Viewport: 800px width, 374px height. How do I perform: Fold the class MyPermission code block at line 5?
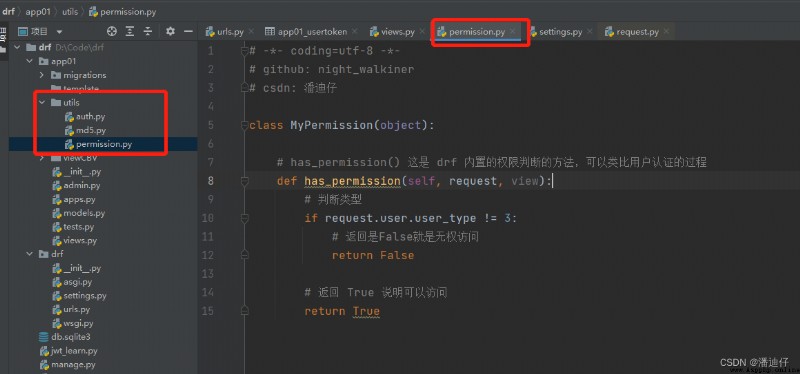pyautogui.click(x=244, y=125)
